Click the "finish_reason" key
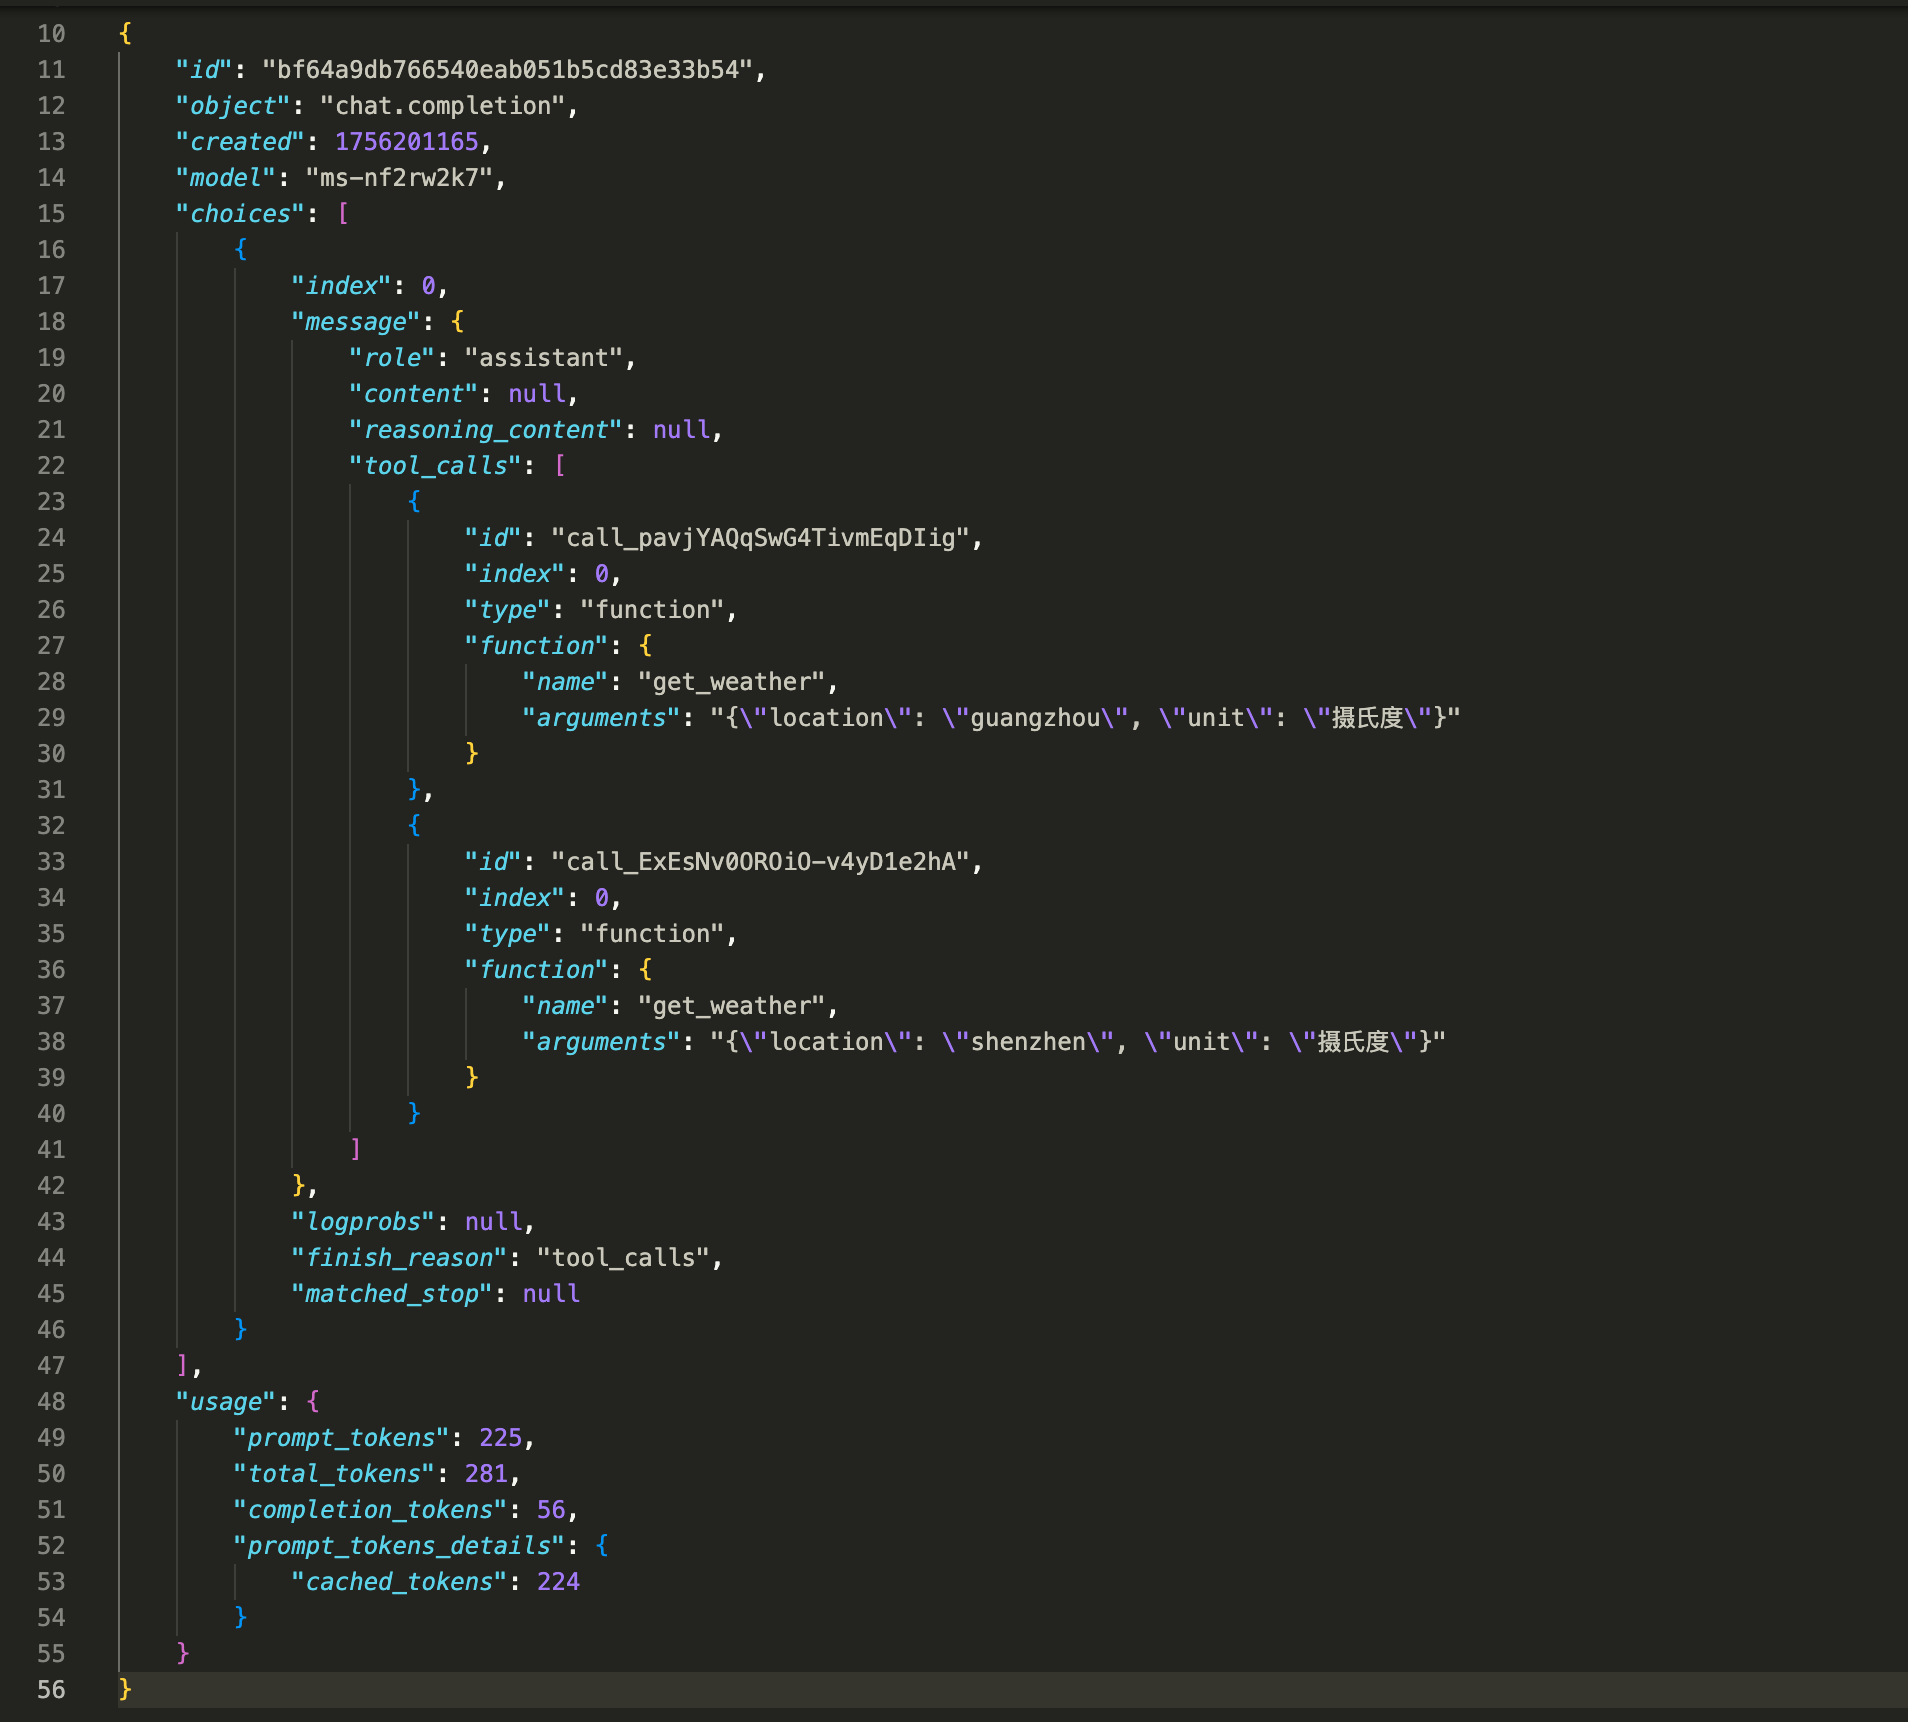The width and height of the screenshot is (1908, 1722). (x=399, y=1258)
